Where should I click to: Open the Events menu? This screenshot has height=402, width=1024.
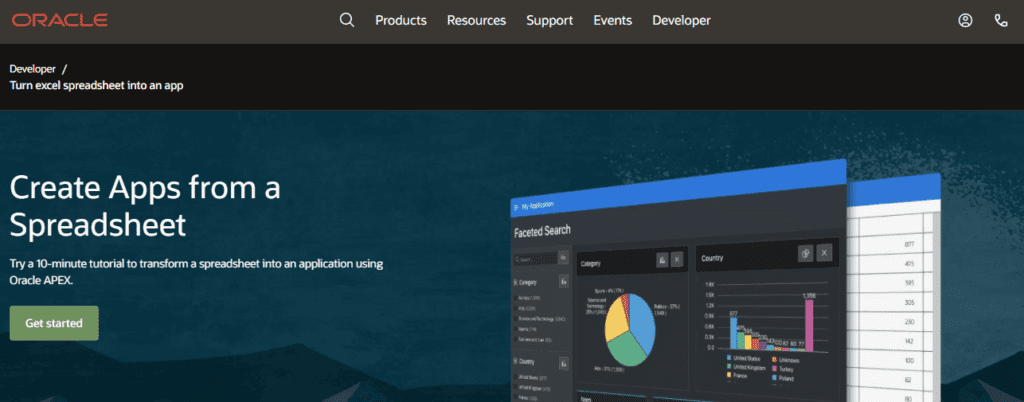pyautogui.click(x=613, y=20)
